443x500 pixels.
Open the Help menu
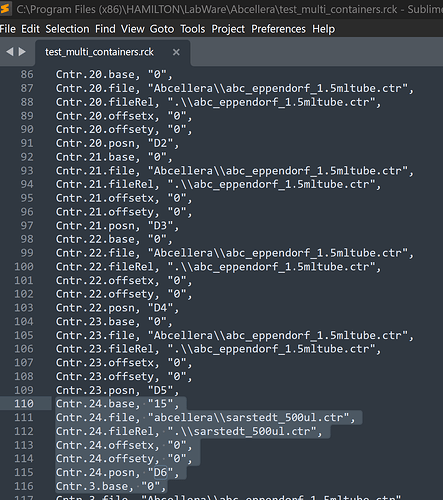pos(323,29)
